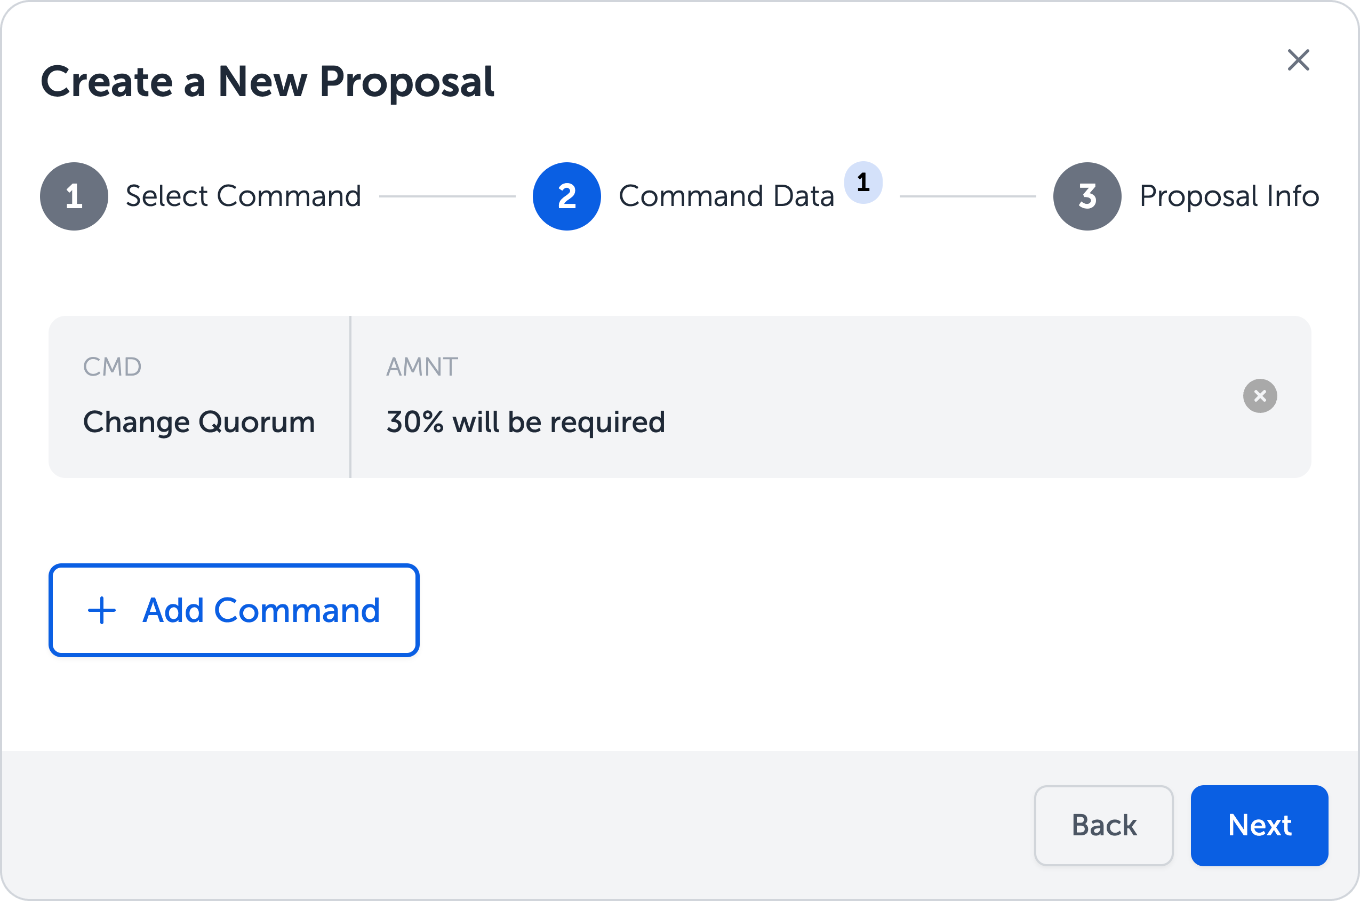Select the Change Quorum command text
The image size is (1360, 901).
click(199, 422)
